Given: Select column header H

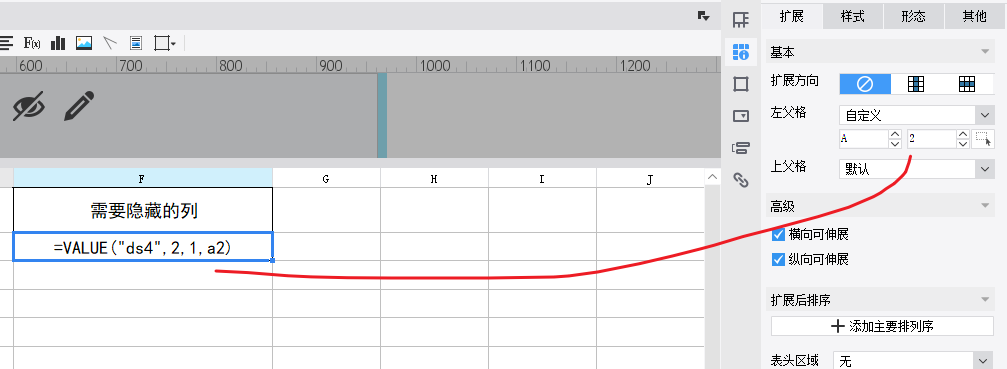Looking at the screenshot, I should [x=434, y=178].
